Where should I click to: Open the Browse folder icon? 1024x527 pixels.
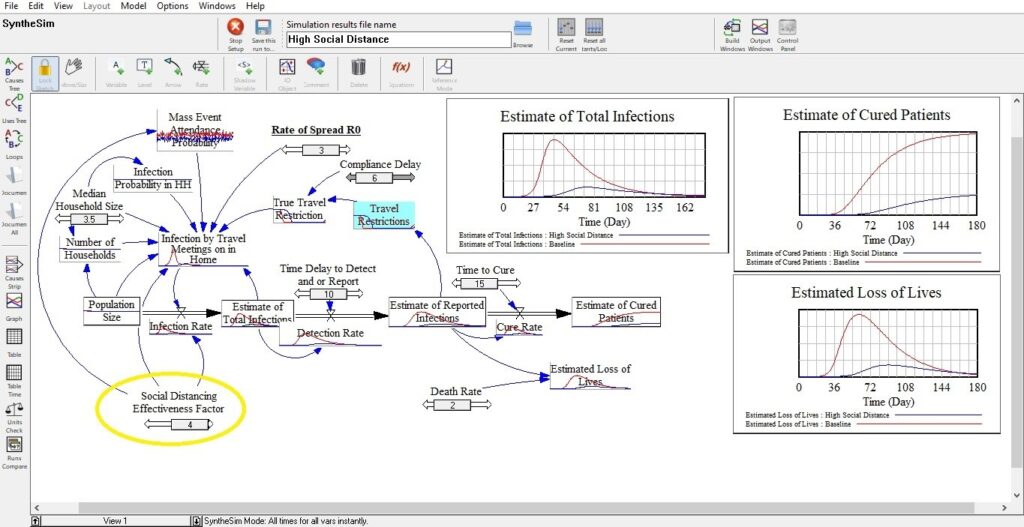522,28
